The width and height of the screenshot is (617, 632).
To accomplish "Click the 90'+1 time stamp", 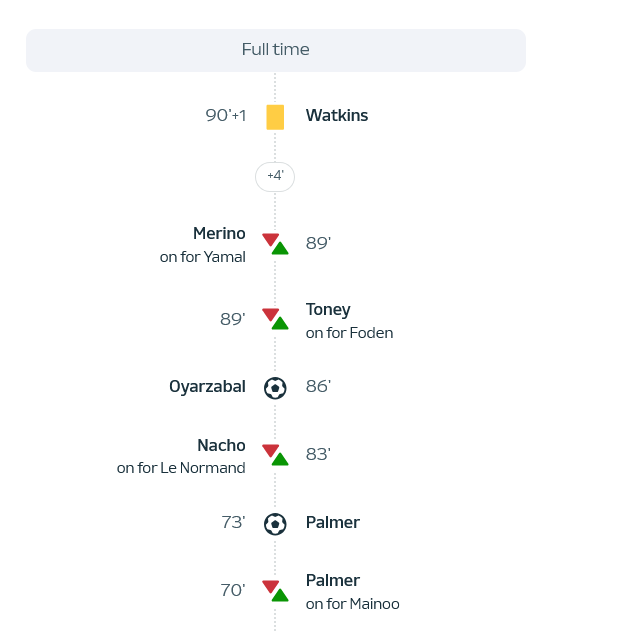I will (226, 115).
